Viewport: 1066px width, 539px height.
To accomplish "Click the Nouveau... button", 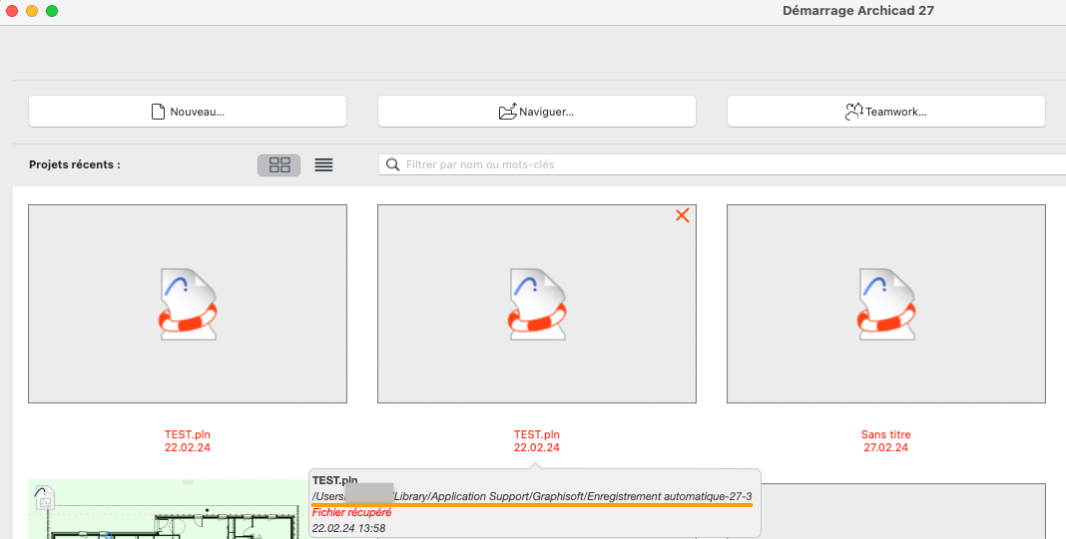I will click(187, 111).
